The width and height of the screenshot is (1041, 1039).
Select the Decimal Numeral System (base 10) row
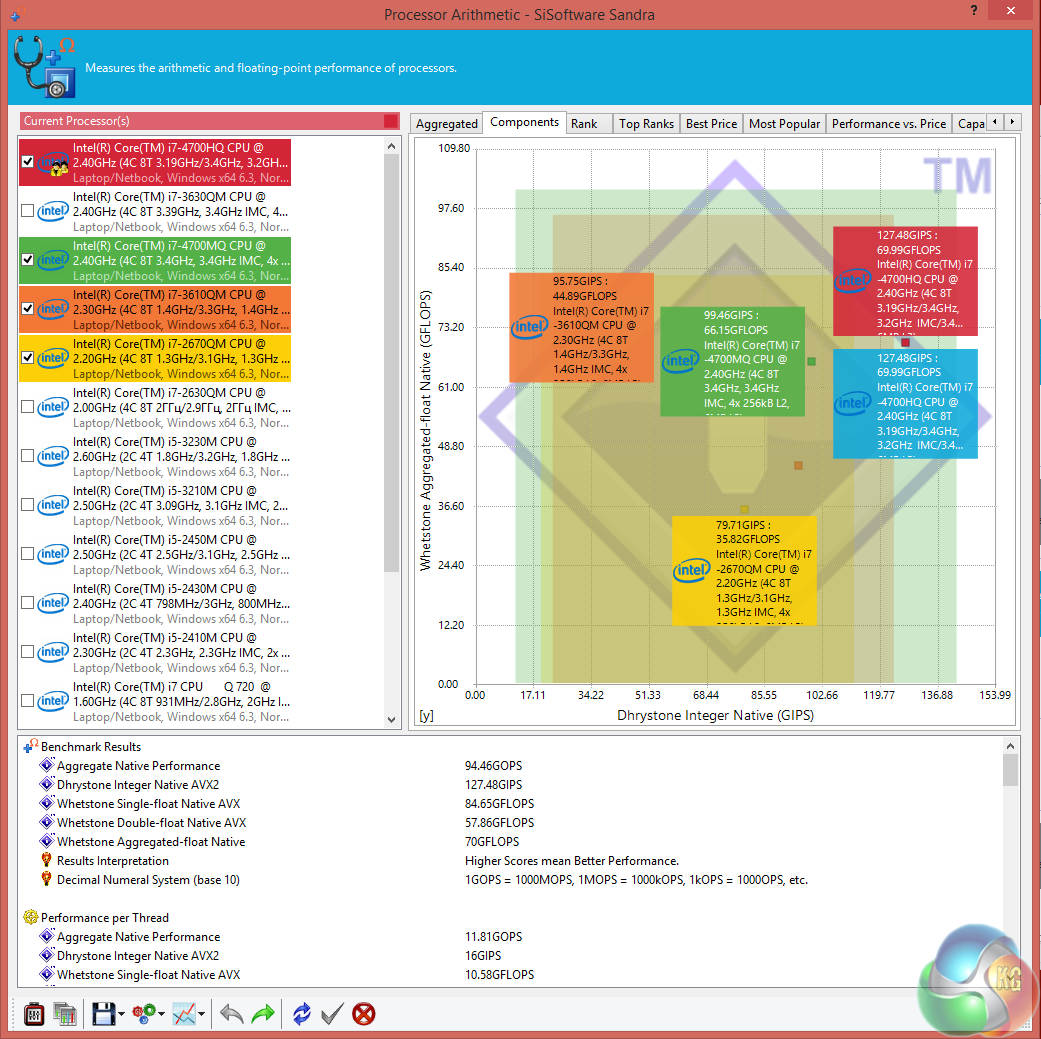coord(511,880)
